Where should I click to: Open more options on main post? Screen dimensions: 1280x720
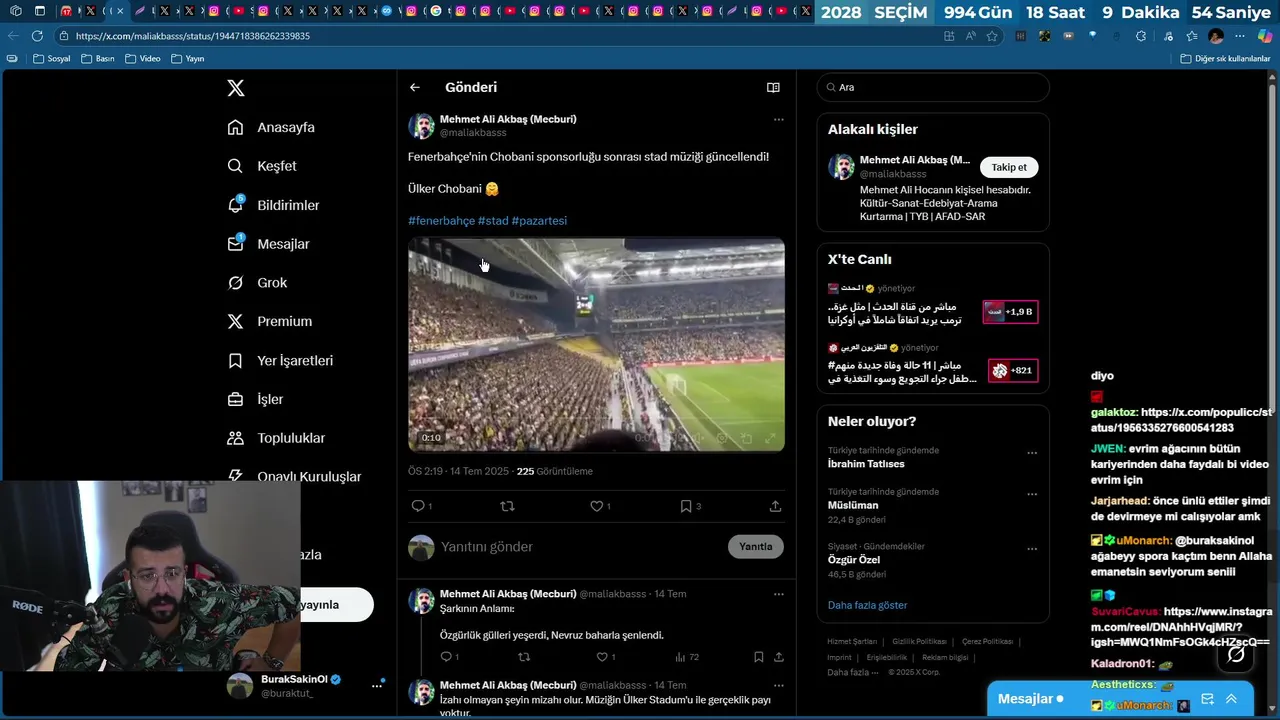point(778,119)
